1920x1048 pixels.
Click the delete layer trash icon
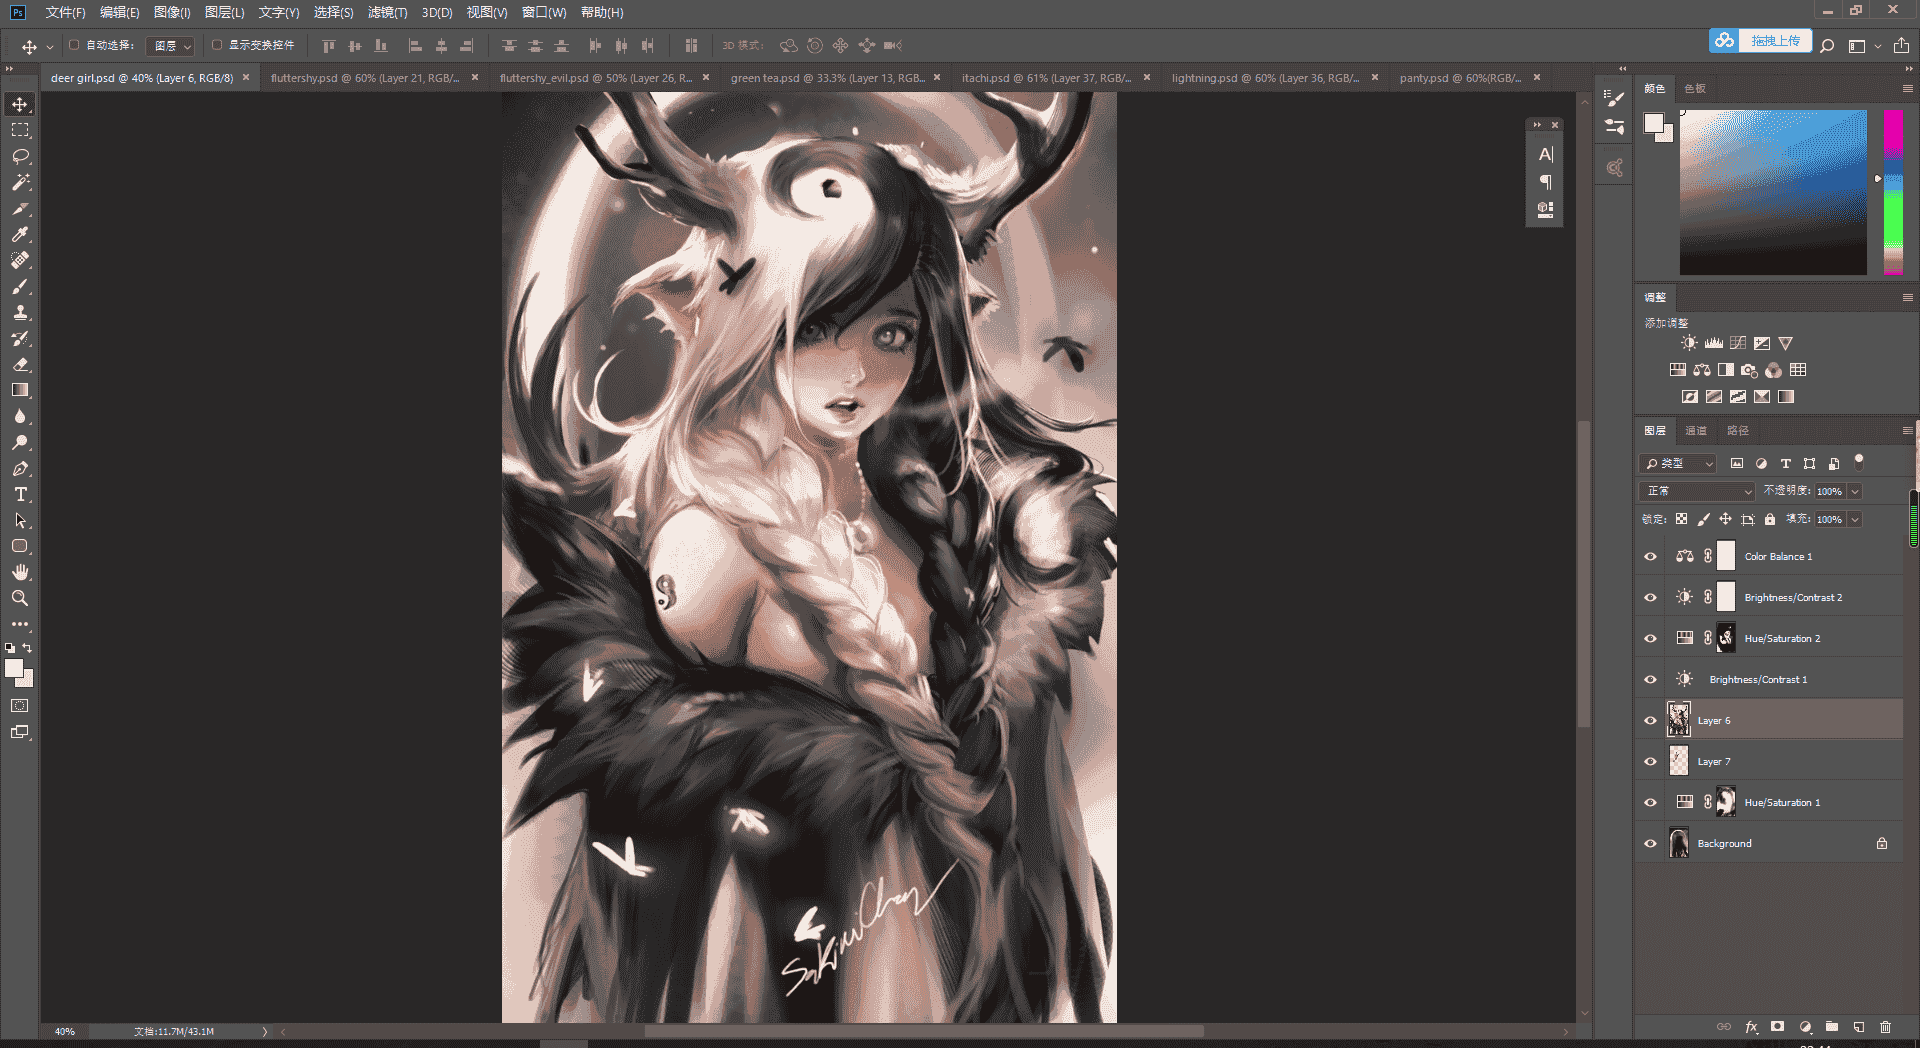coord(1885,1027)
